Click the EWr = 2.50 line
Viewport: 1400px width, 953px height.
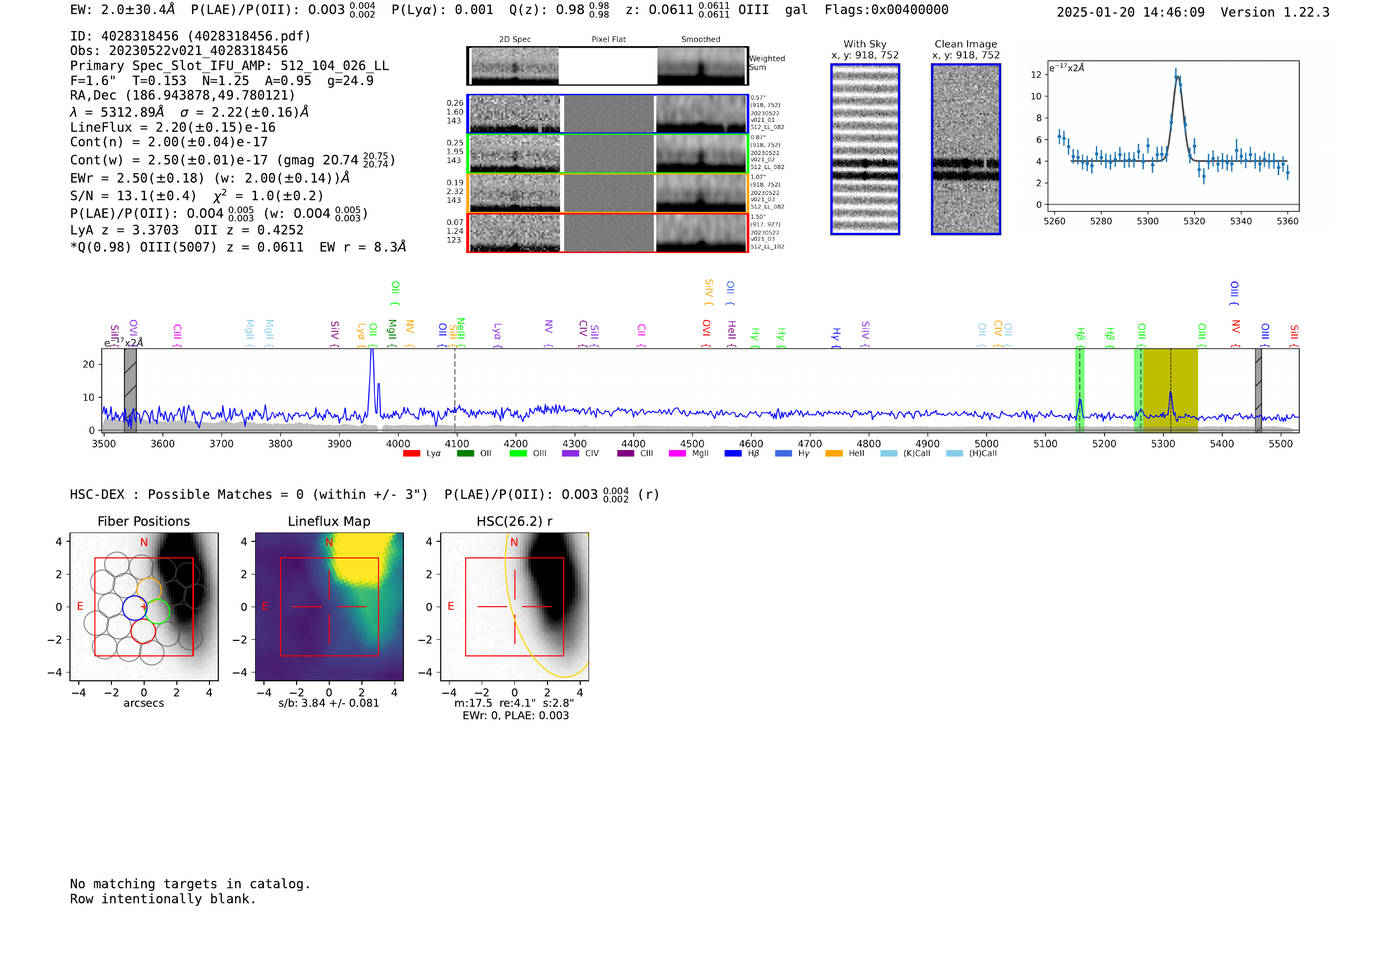(x=210, y=178)
